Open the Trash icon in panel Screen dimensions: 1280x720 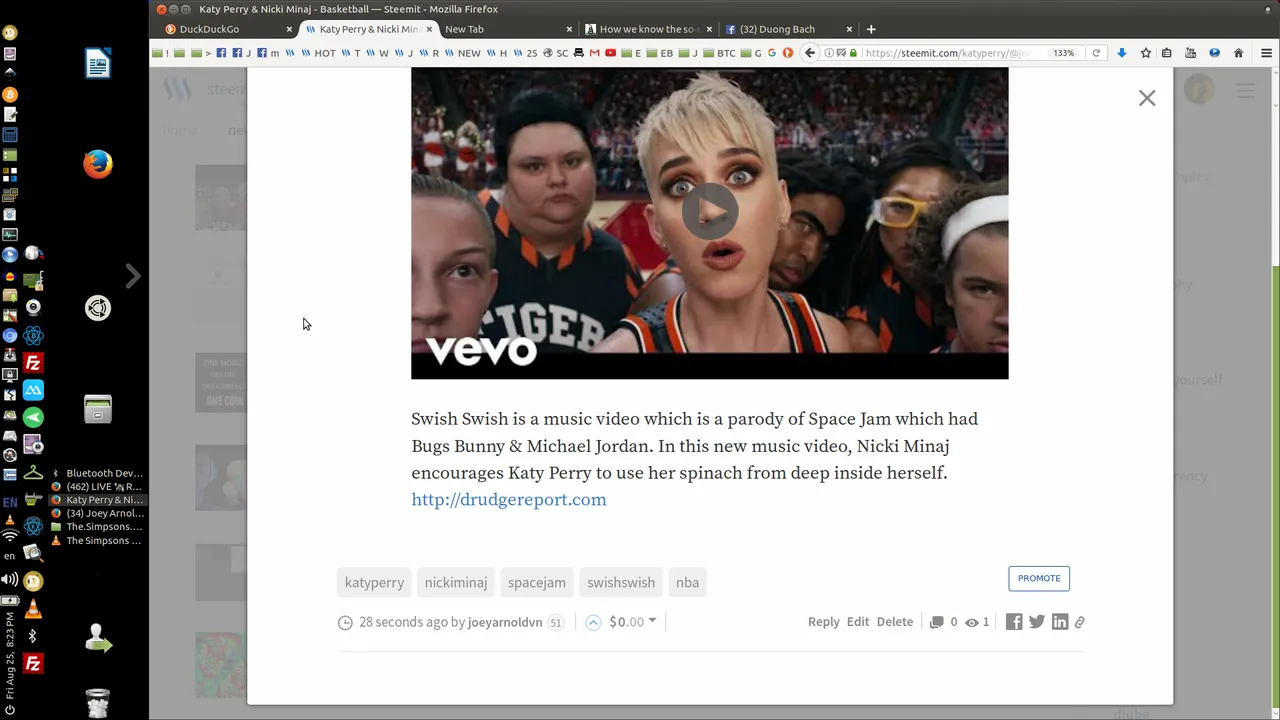point(98,703)
